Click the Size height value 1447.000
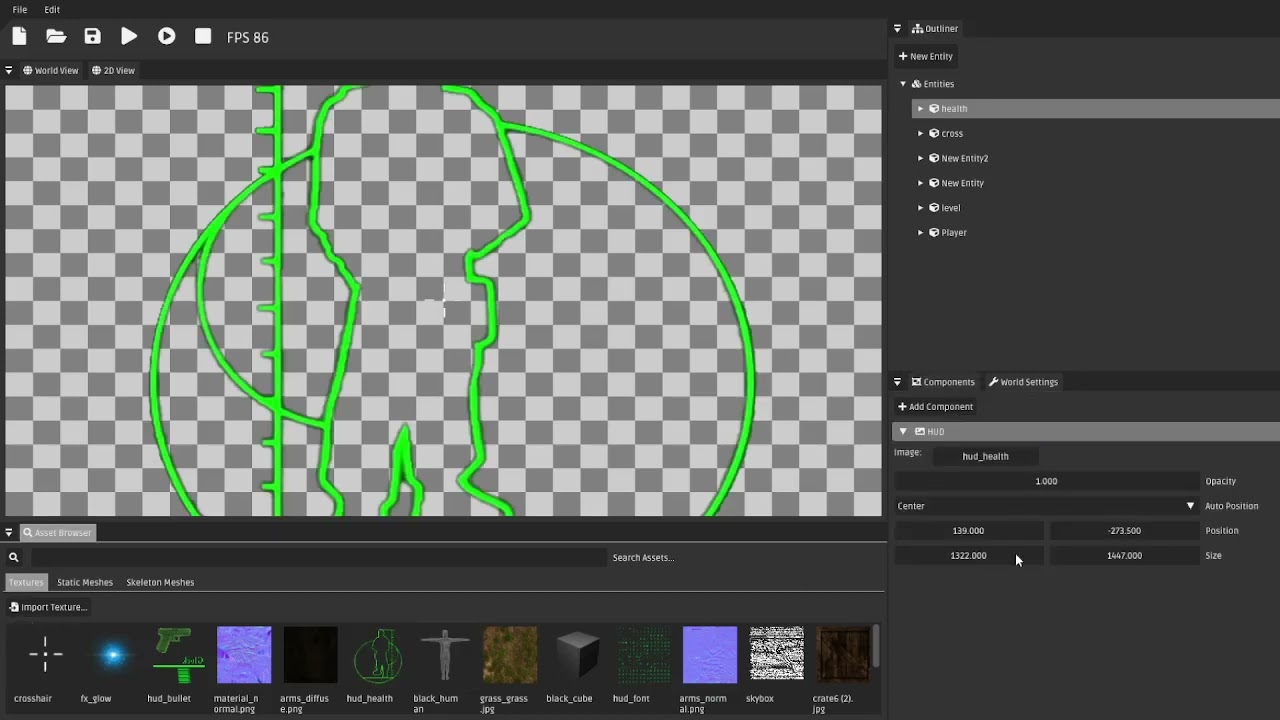The width and height of the screenshot is (1280, 720). 1124,556
